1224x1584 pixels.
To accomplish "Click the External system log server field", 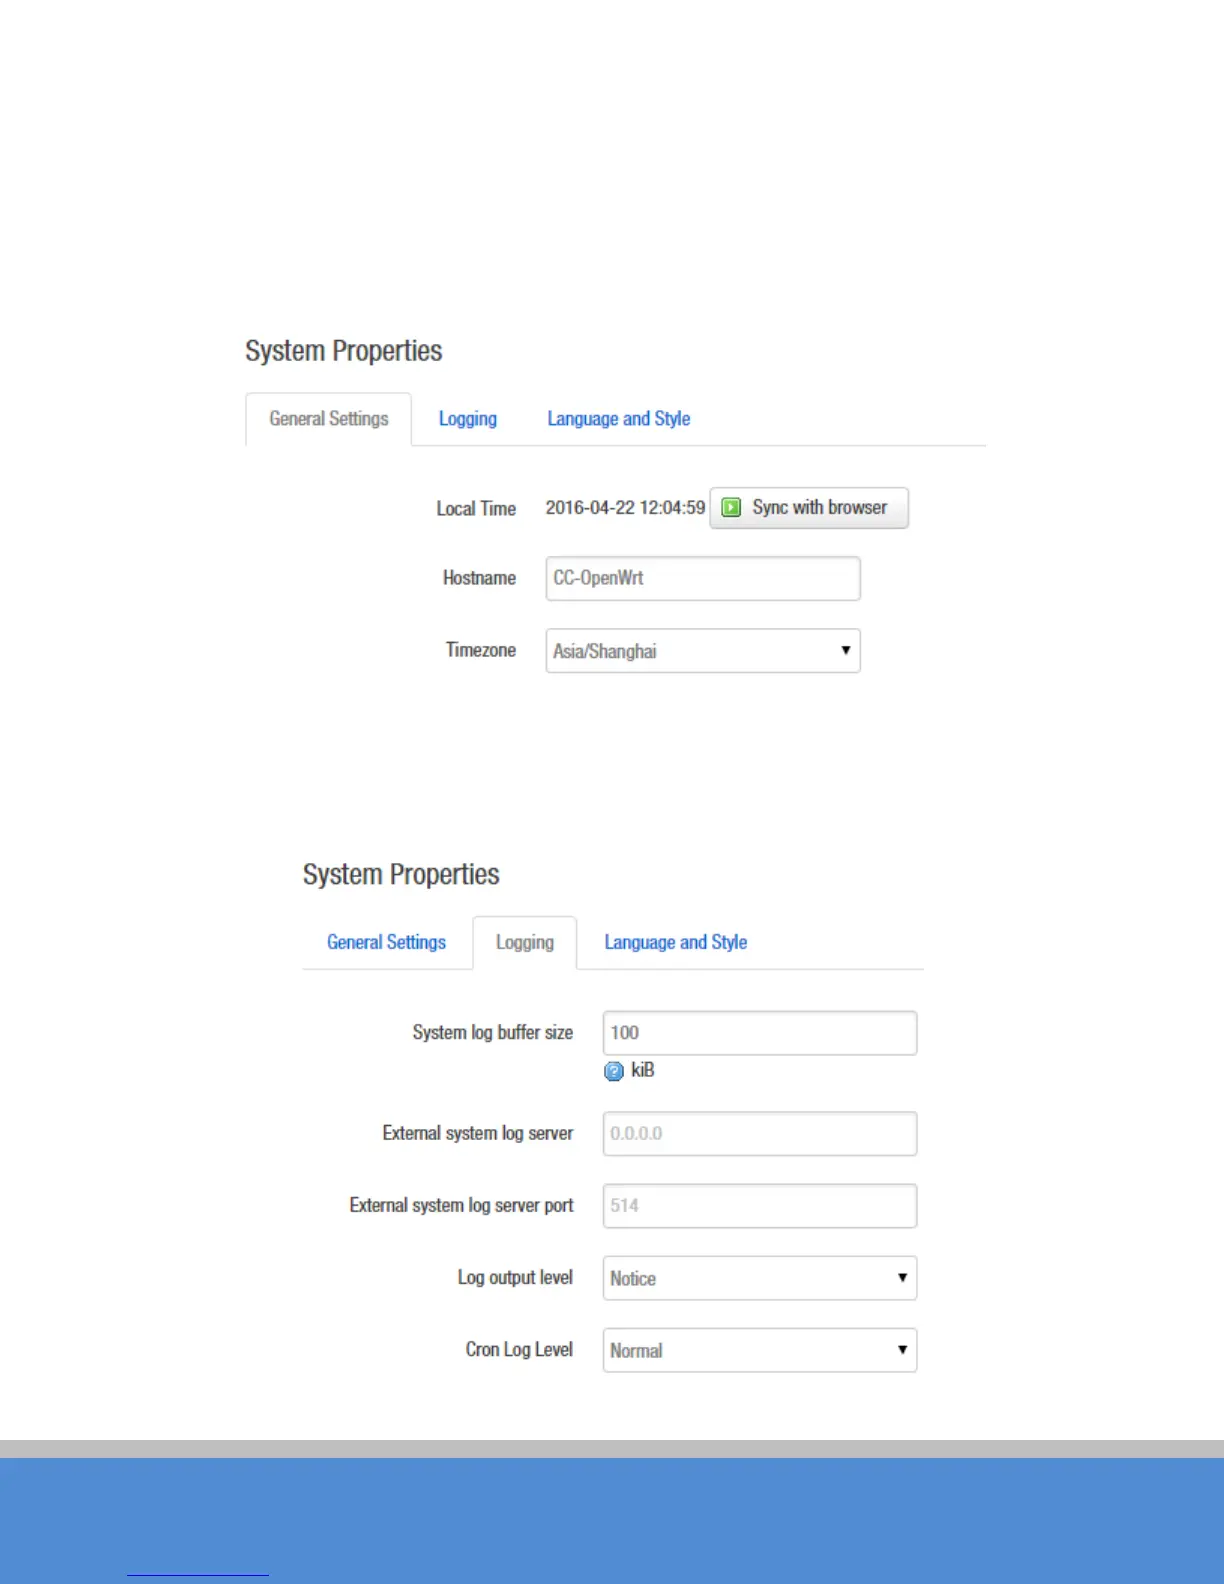I will 759,1134.
